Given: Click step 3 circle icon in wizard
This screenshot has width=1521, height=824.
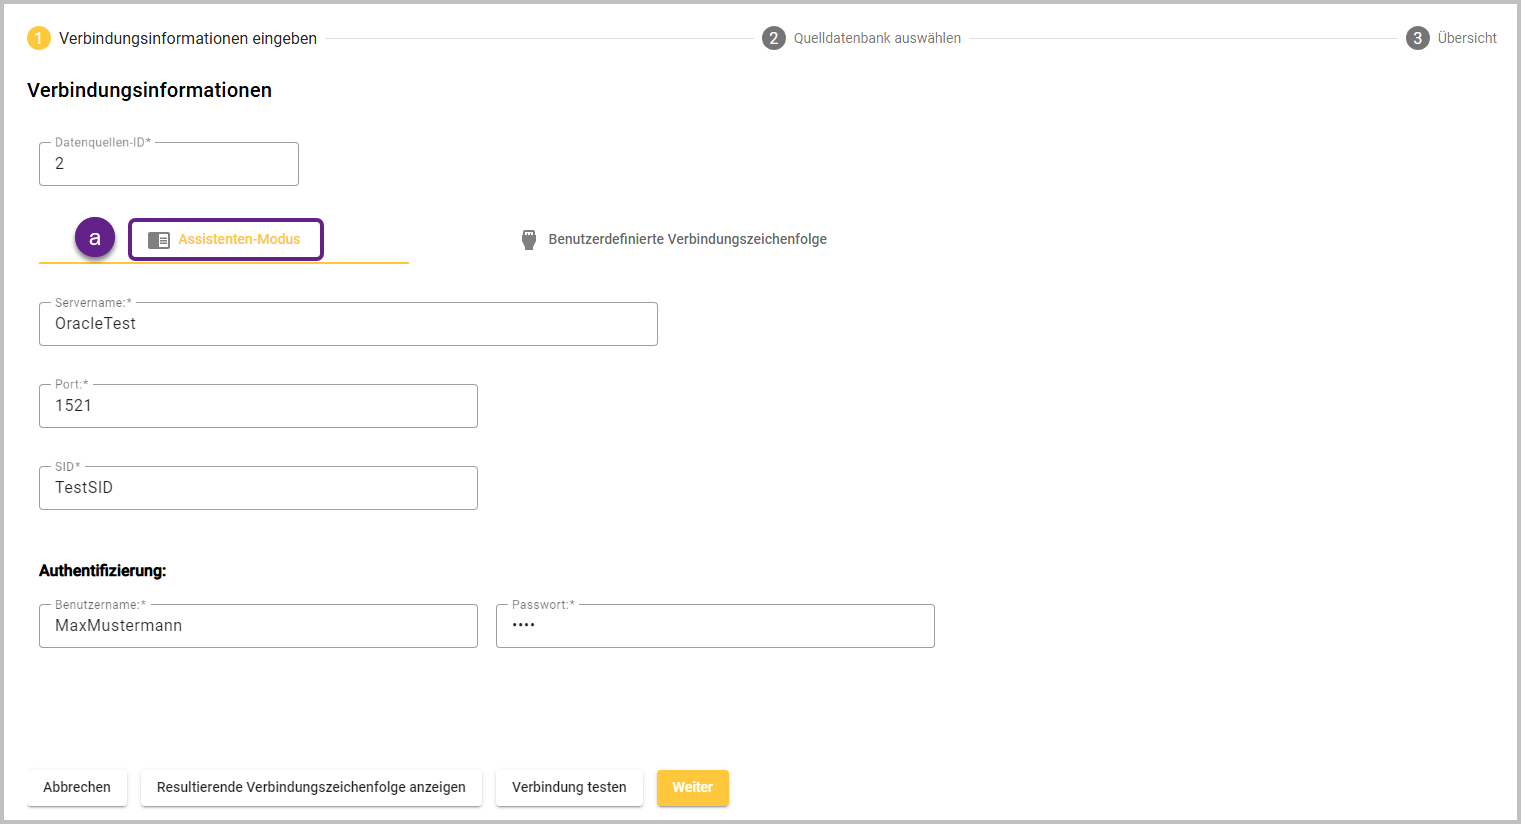Looking at the screenshot, I should point(1417,38).
